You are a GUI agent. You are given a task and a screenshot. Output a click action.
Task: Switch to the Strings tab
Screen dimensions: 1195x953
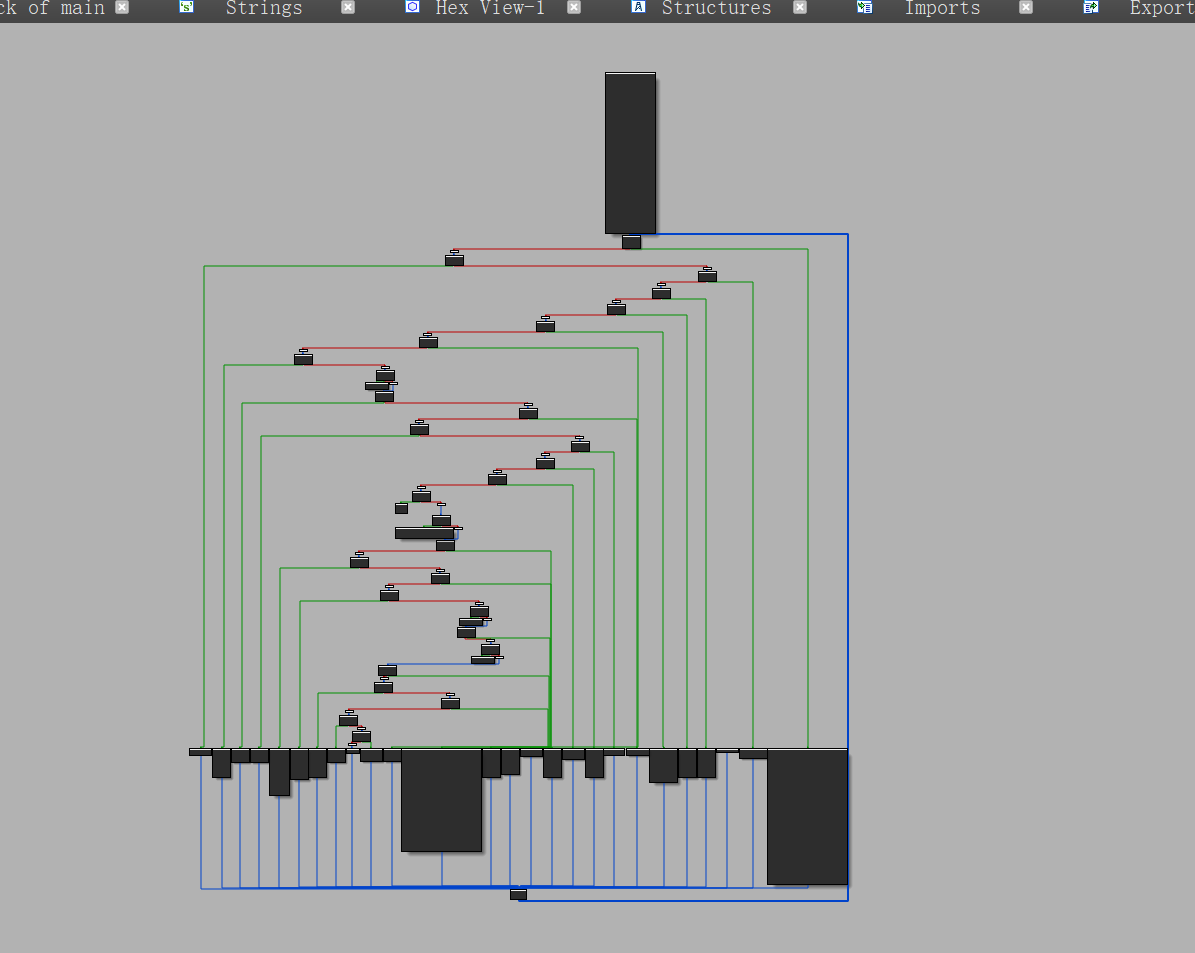coord(264,8)
